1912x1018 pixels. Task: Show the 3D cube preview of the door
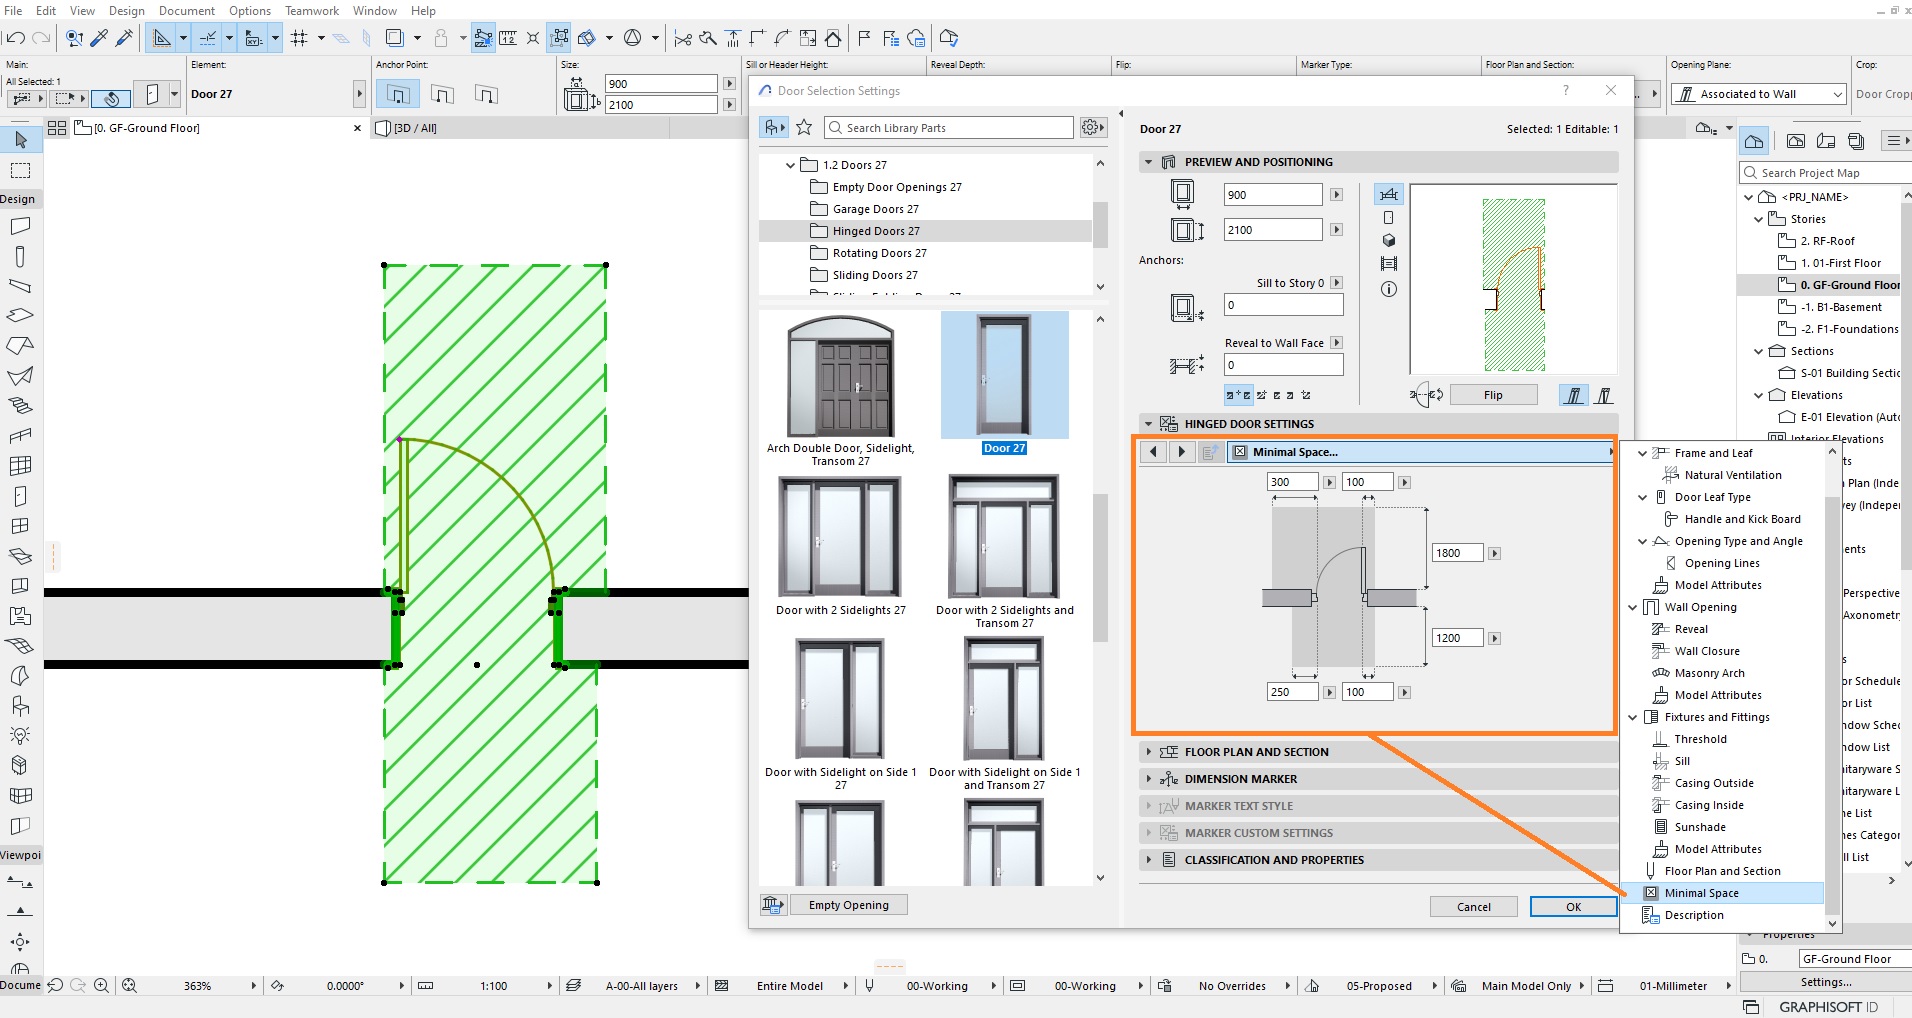tap(1388, 241)
